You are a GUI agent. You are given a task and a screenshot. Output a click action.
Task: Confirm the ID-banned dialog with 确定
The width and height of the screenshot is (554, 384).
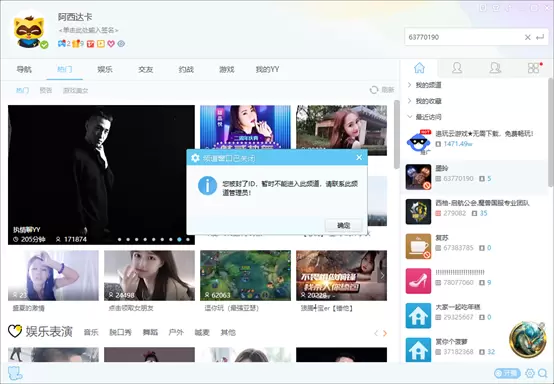(343, 225)
